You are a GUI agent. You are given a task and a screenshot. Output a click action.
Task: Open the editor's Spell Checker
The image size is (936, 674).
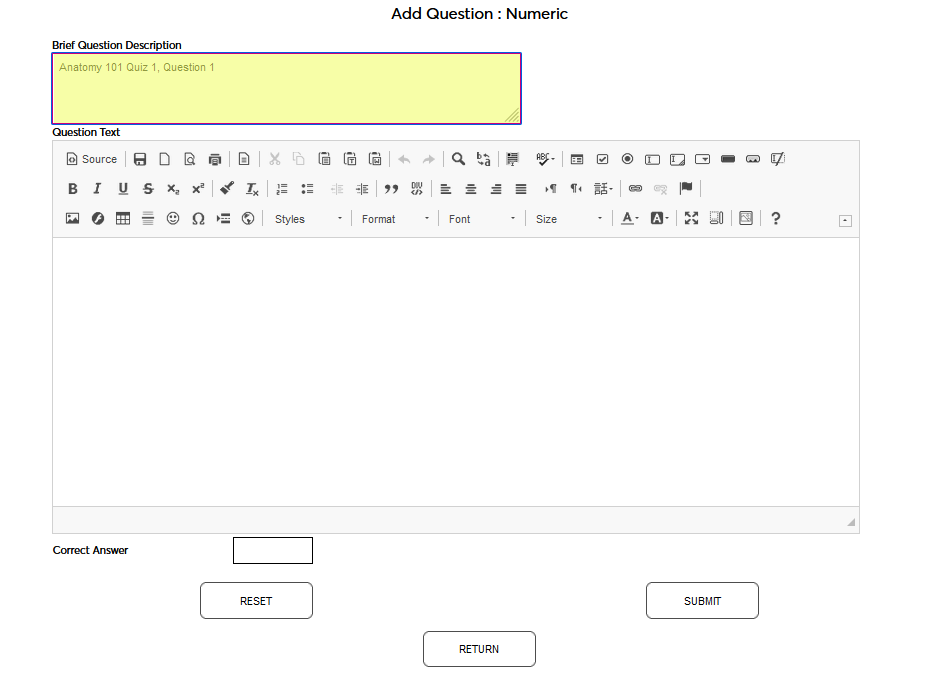coord(543,158)
